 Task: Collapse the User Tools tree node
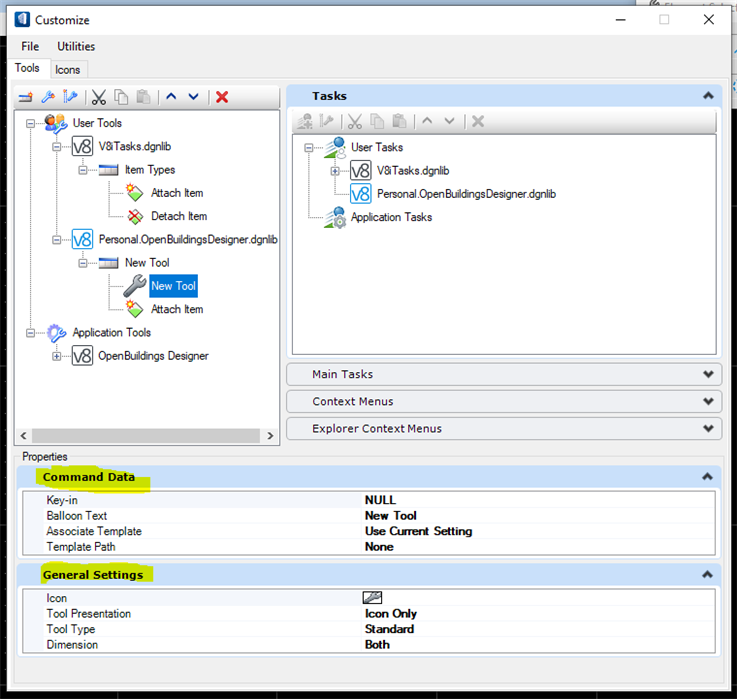click(x=31, y=124)
